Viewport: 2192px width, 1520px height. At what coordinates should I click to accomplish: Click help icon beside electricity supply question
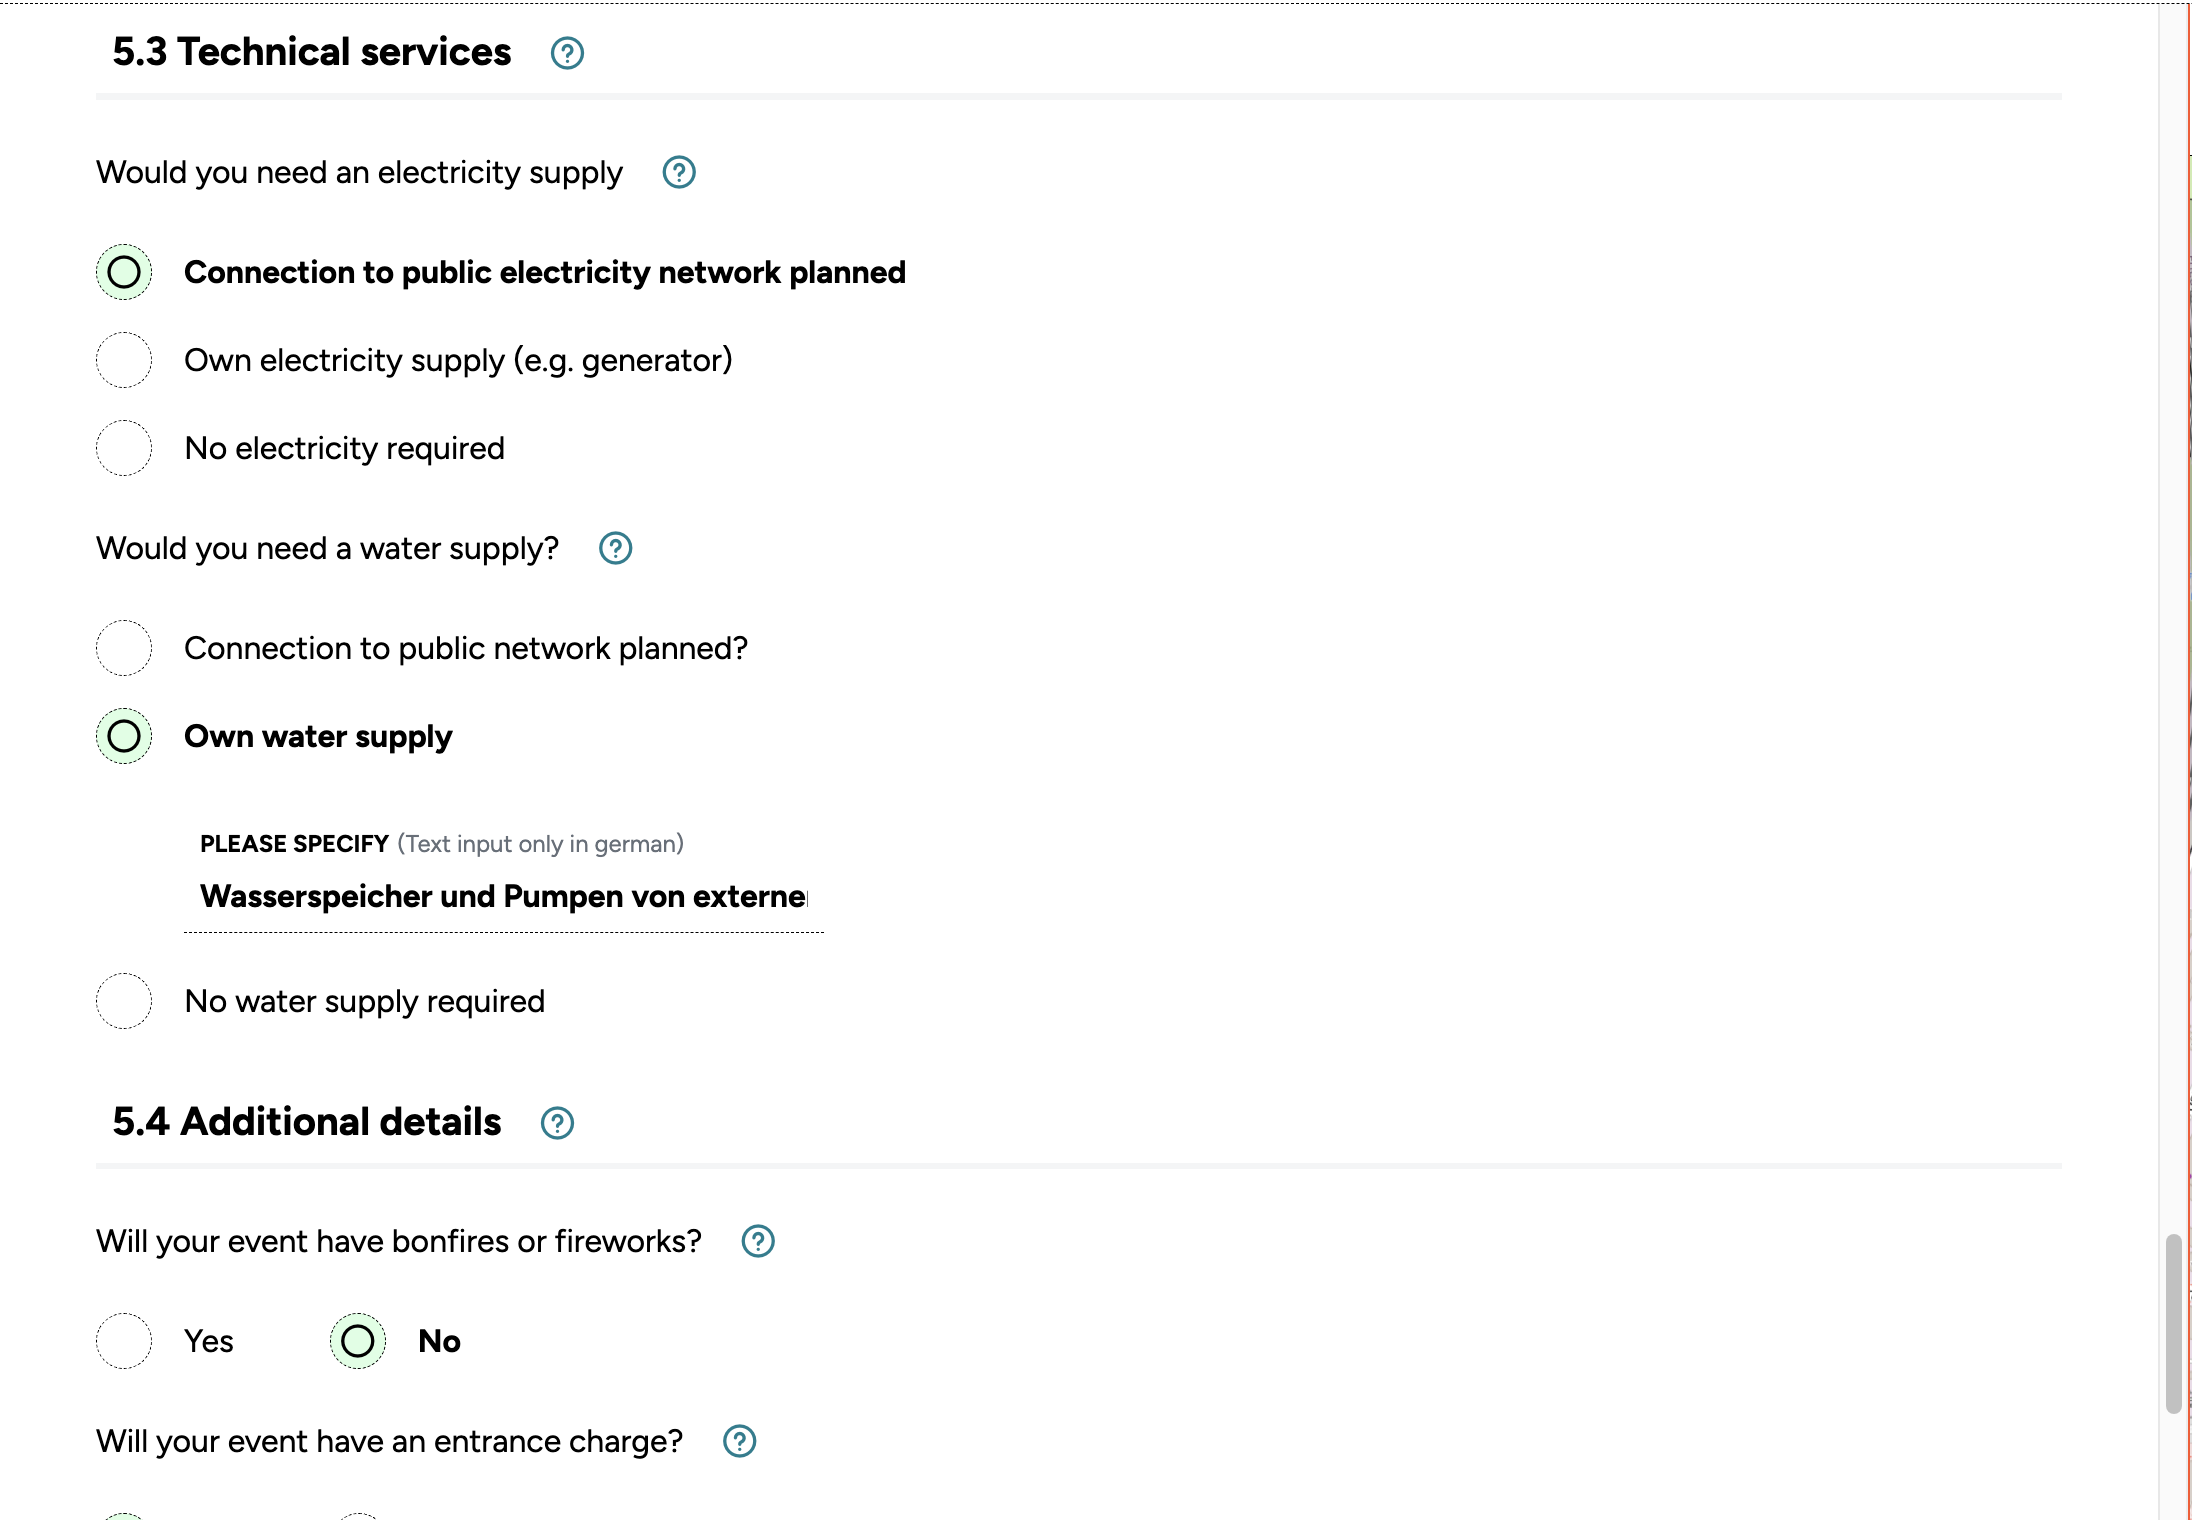[x=679, y=173]
